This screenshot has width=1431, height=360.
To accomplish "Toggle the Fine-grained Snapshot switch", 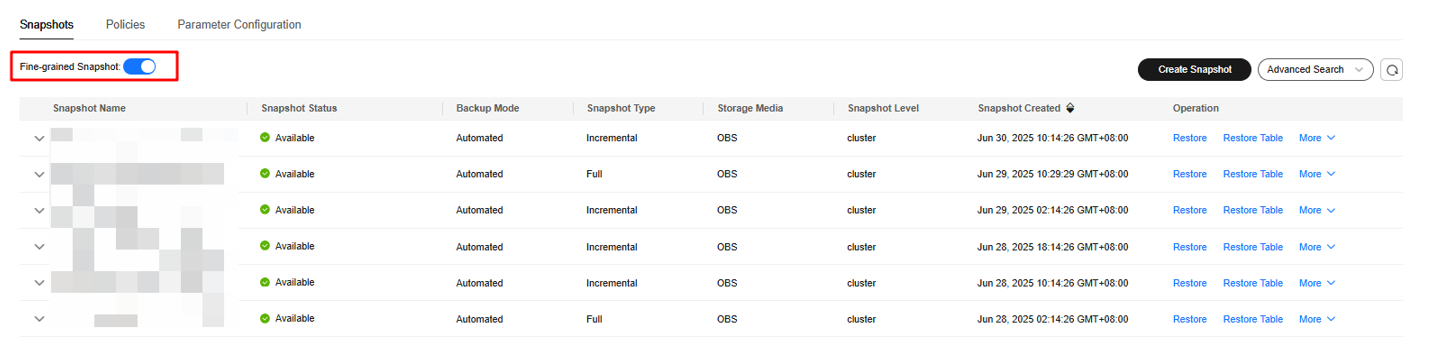I will 139,66.
